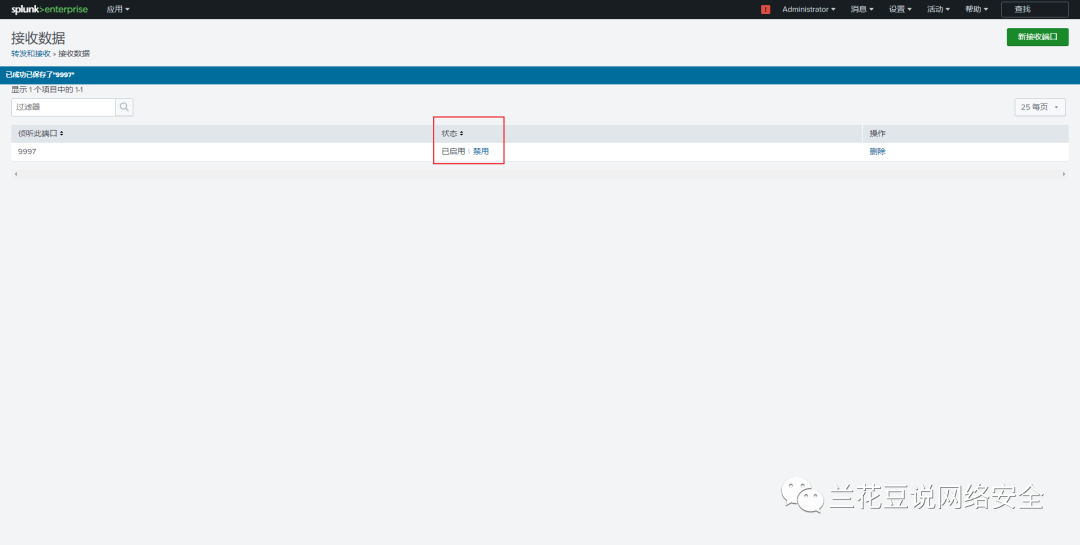Viewport: 1080px width, 545px height.
Task: Click the 查找 search field
Action: (x=1033, y=10)
